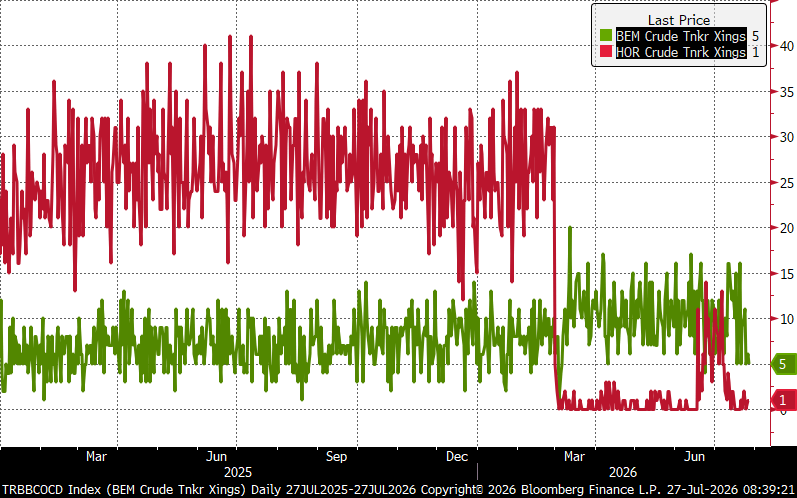This screenshot has width=797, height=498.
Task: Click the red last-price tag showing 1
Action: [x=784, y=400]
